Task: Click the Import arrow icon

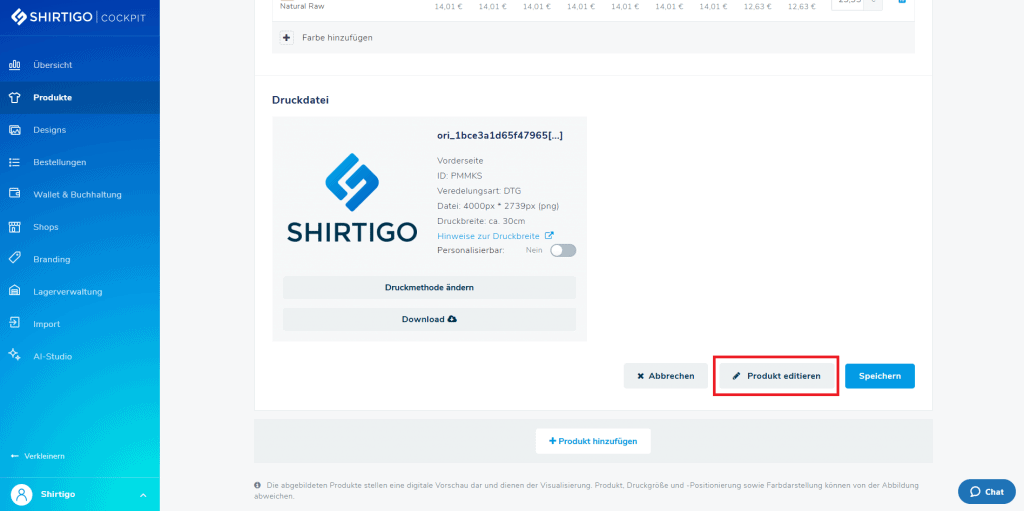Action: (14, 324)
